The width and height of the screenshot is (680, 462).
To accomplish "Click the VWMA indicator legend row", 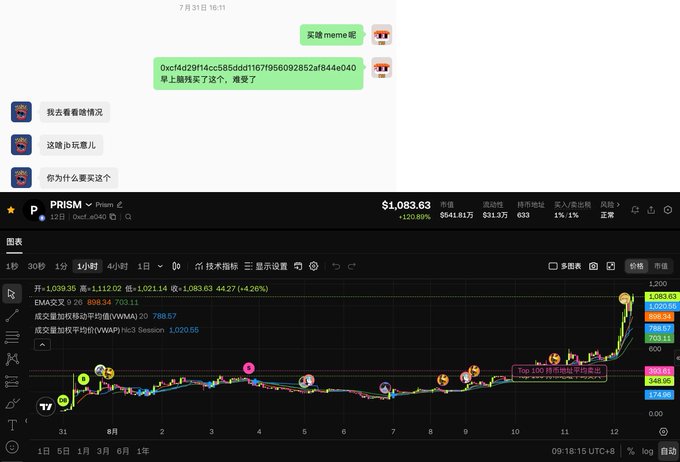I will (105, 316).
